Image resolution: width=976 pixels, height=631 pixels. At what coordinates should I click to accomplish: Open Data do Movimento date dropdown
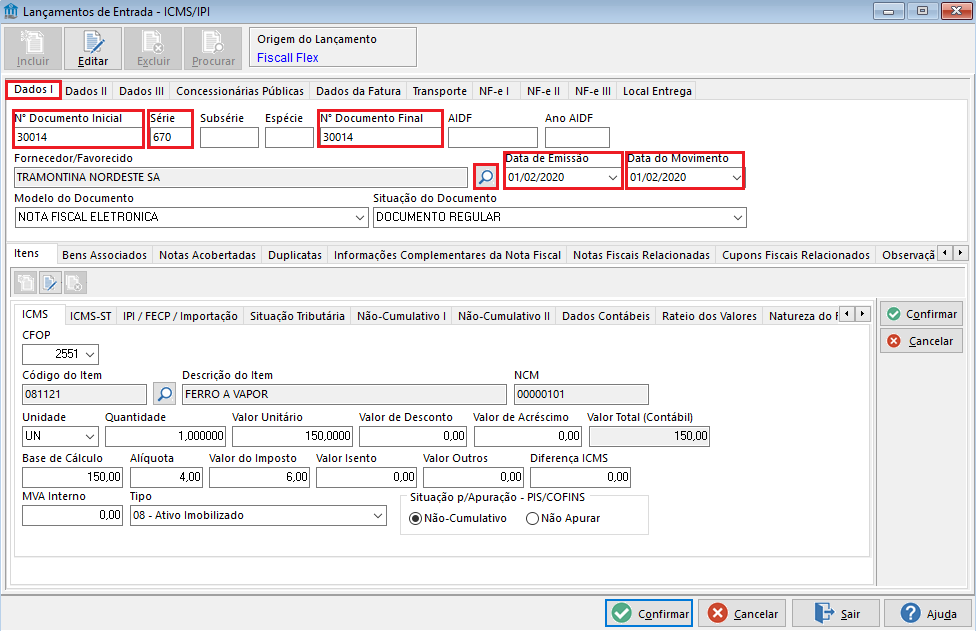[x=736, y=177]
